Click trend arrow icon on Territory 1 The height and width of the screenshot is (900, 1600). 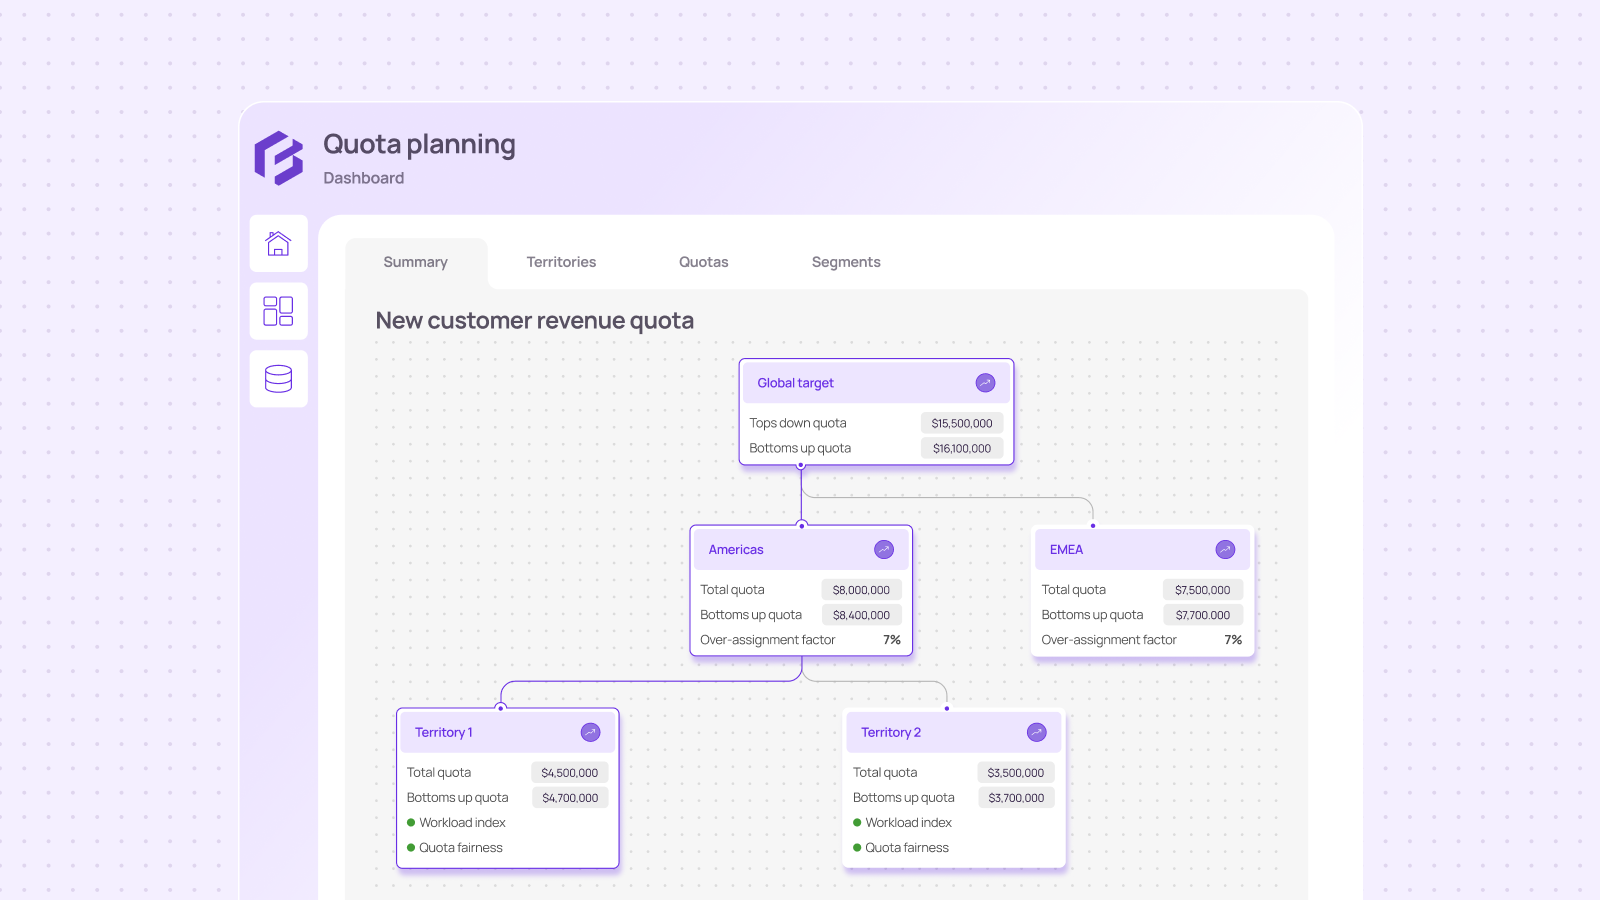[x=591, y=733]
